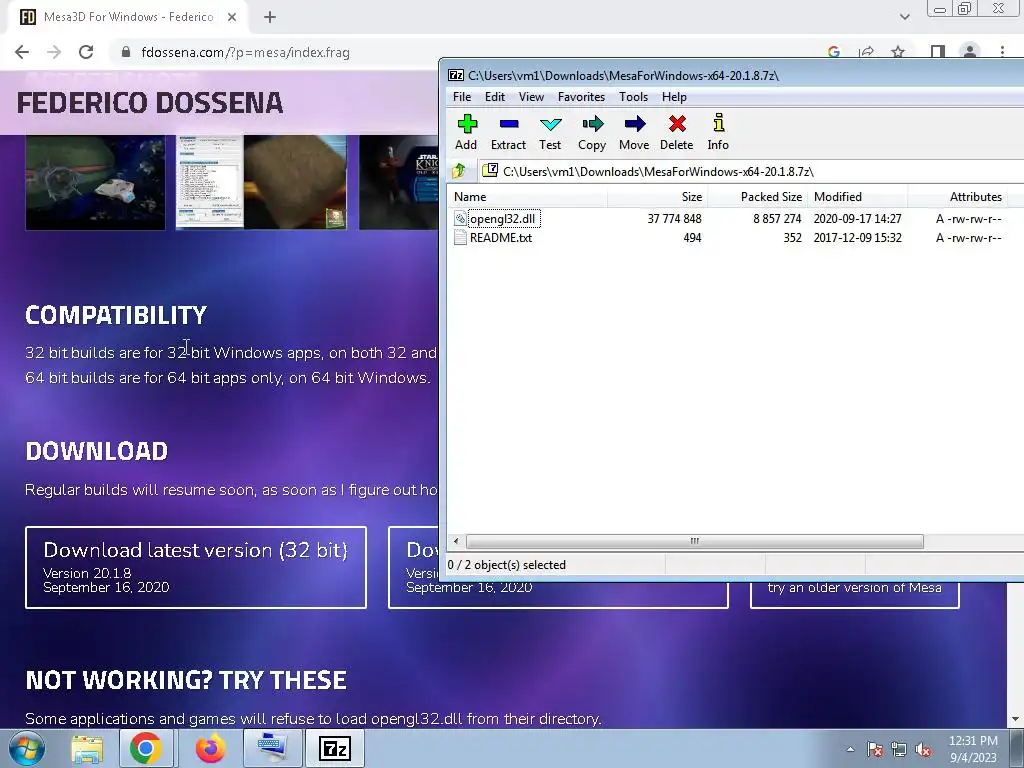Bookmark this page with the star icon
The image size is (1024, 768).
click(898, 52)
